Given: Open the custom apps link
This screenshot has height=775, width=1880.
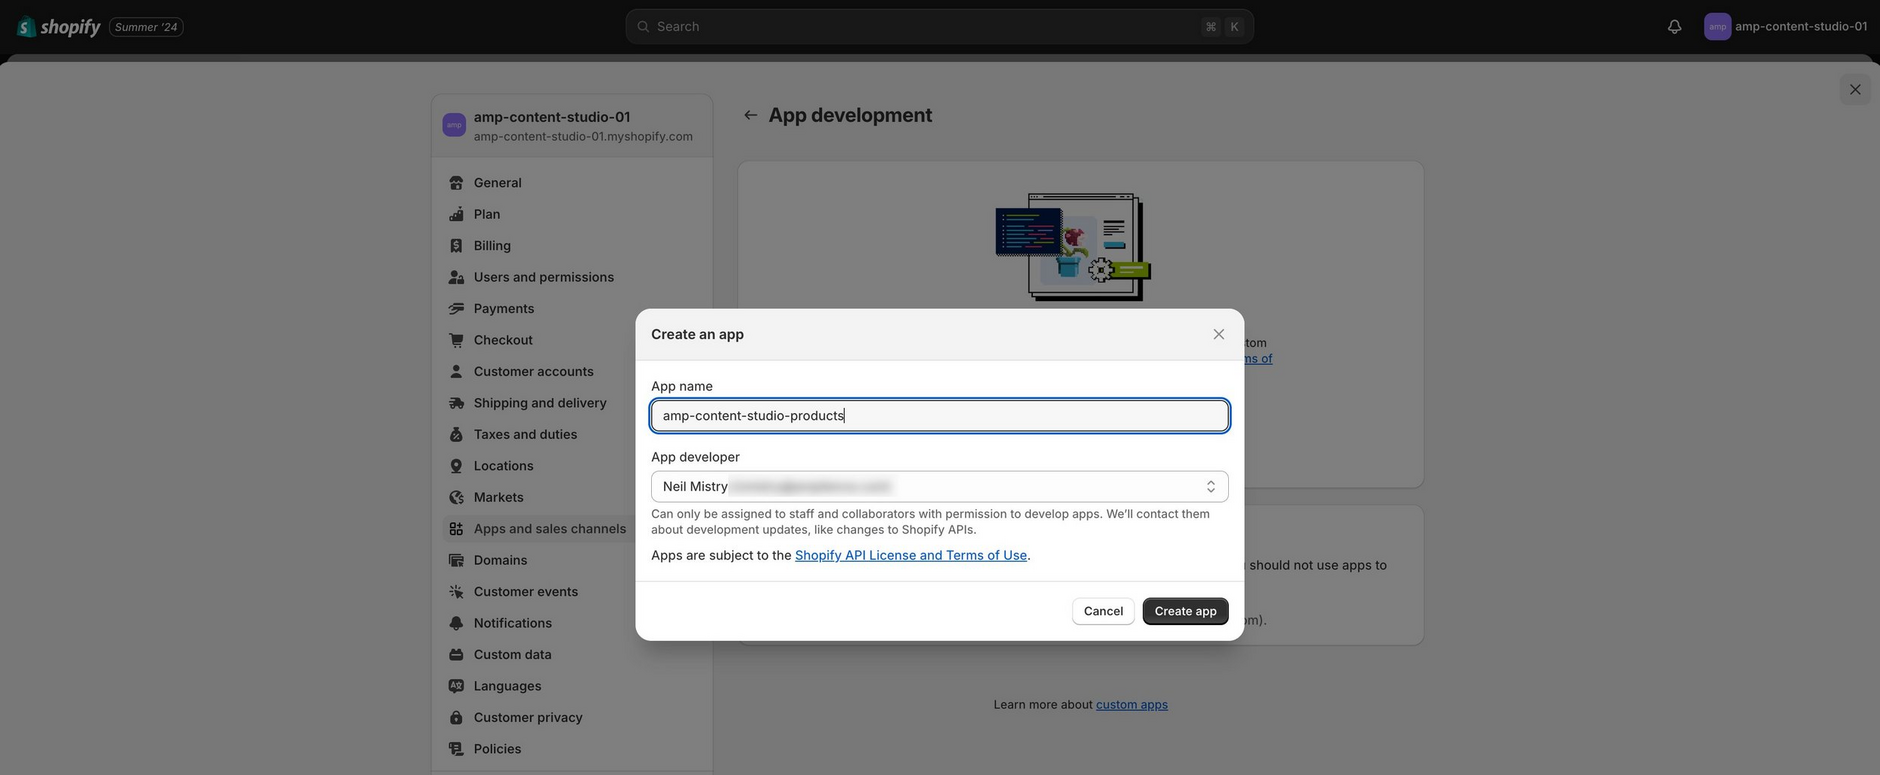Looking at the screenshot, I should click(1132, 705).
